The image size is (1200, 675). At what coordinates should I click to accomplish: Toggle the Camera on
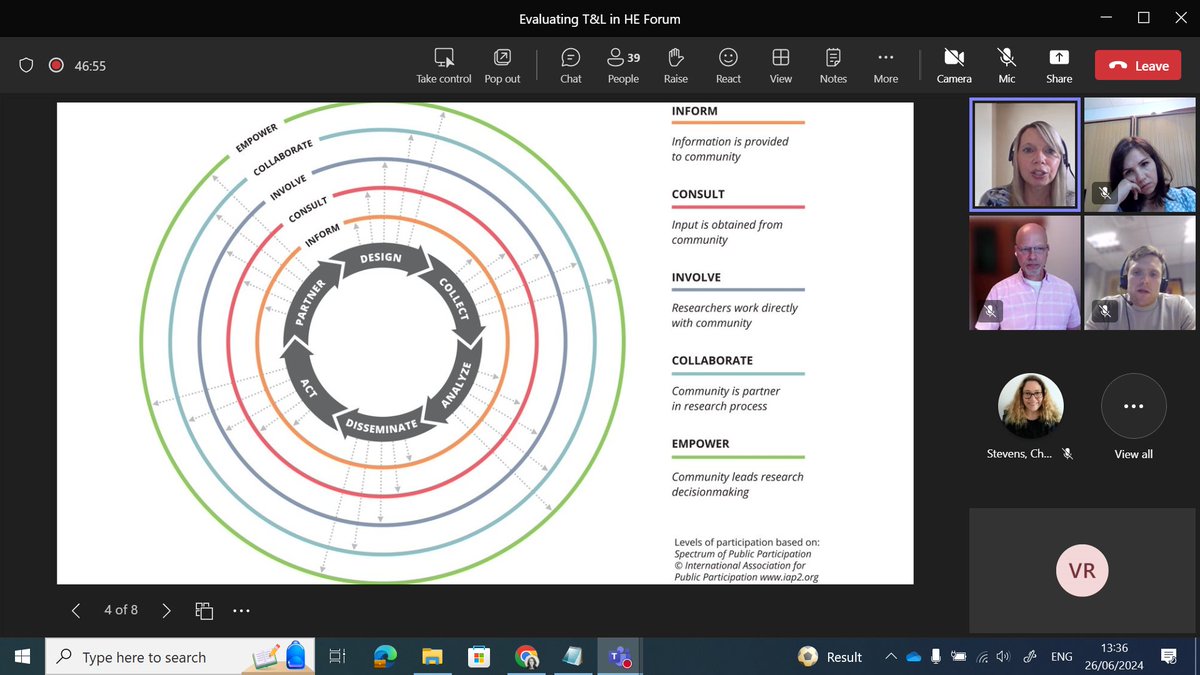tap(953, 65)
